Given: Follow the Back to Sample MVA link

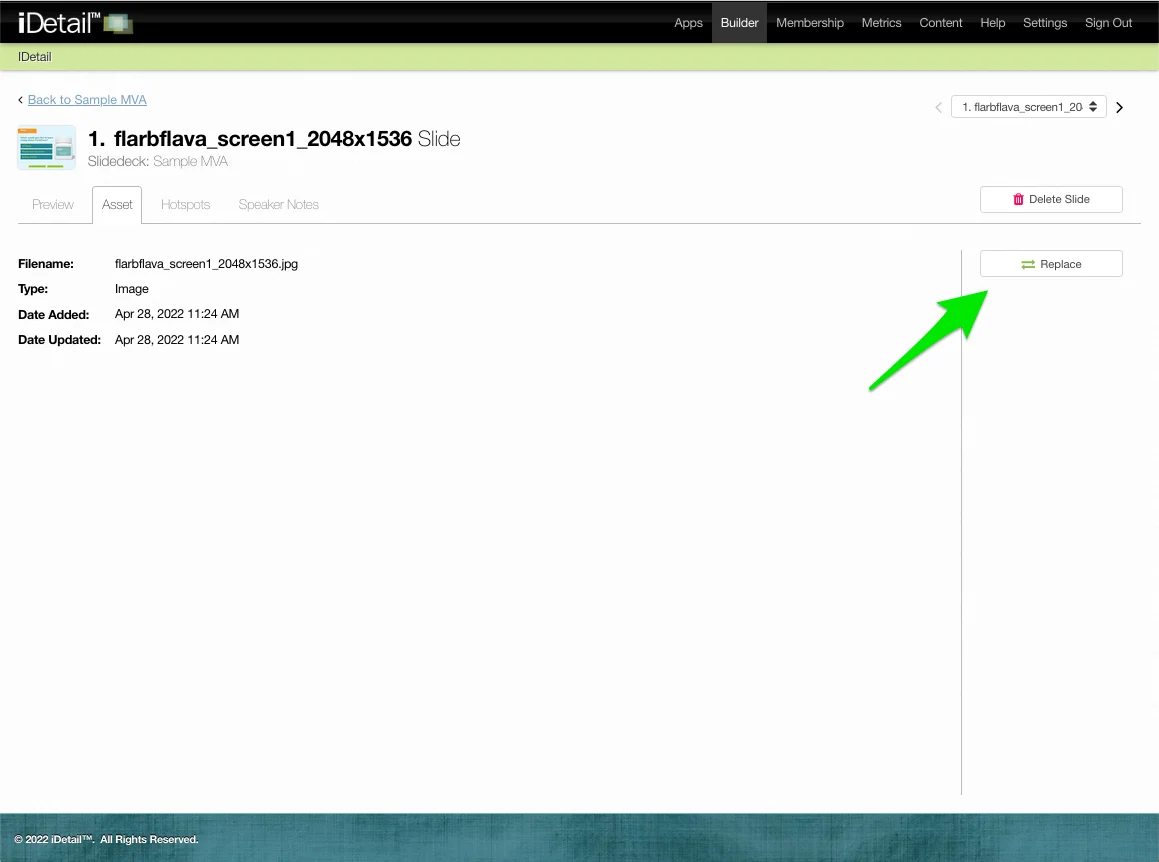Looking at the screenshot, I should pyautogui.click(x=87, y=100).
